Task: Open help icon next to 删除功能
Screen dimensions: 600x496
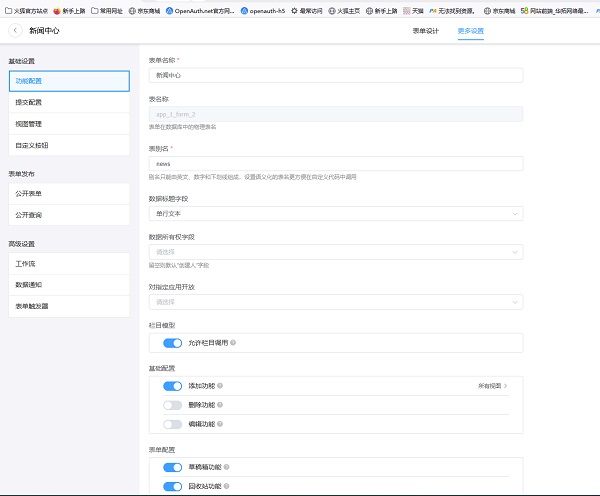Action: coord(220,405)
